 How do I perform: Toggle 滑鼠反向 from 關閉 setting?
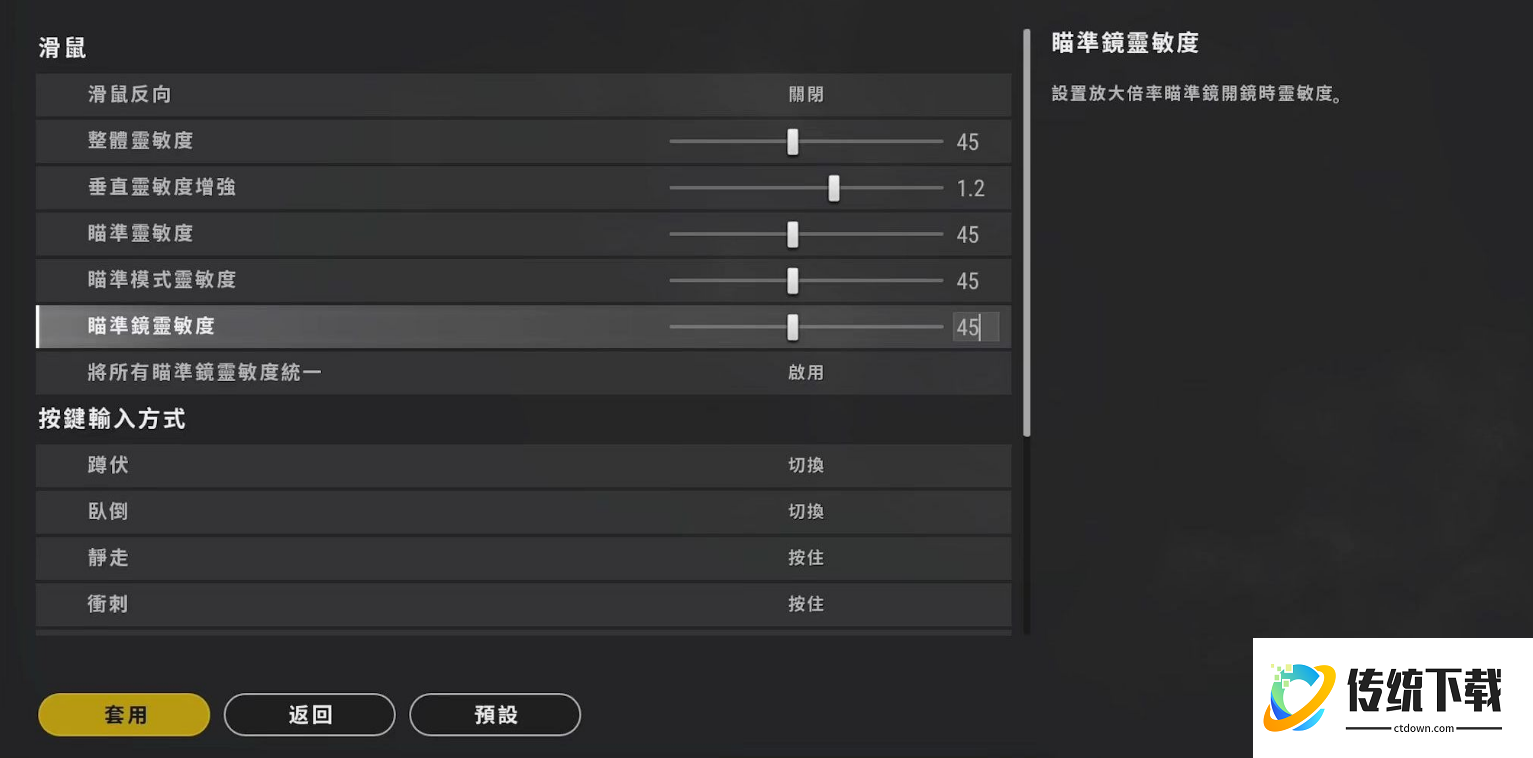[x=806, y=95]
